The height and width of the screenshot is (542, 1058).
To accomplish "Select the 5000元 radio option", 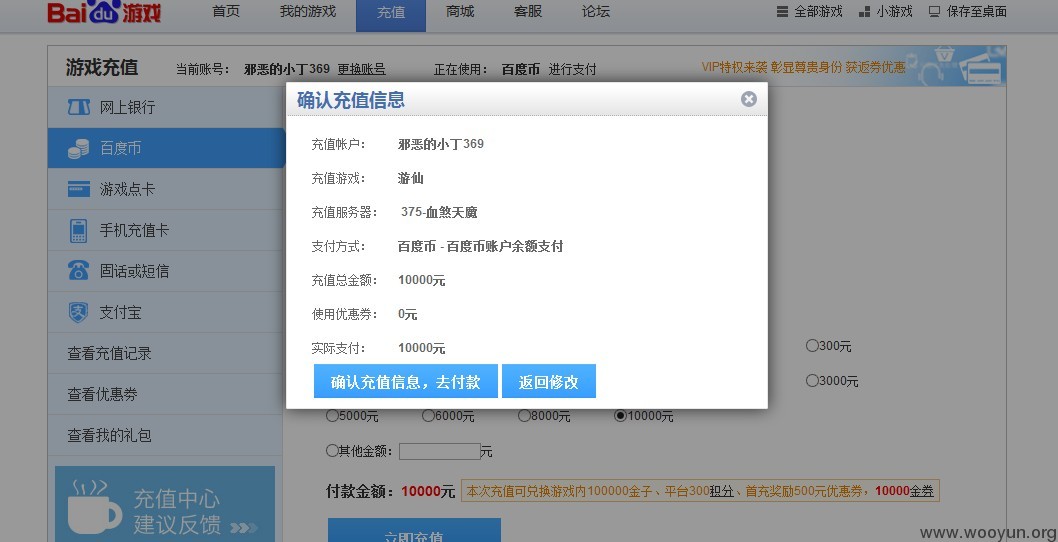I will tap(332, 416).
